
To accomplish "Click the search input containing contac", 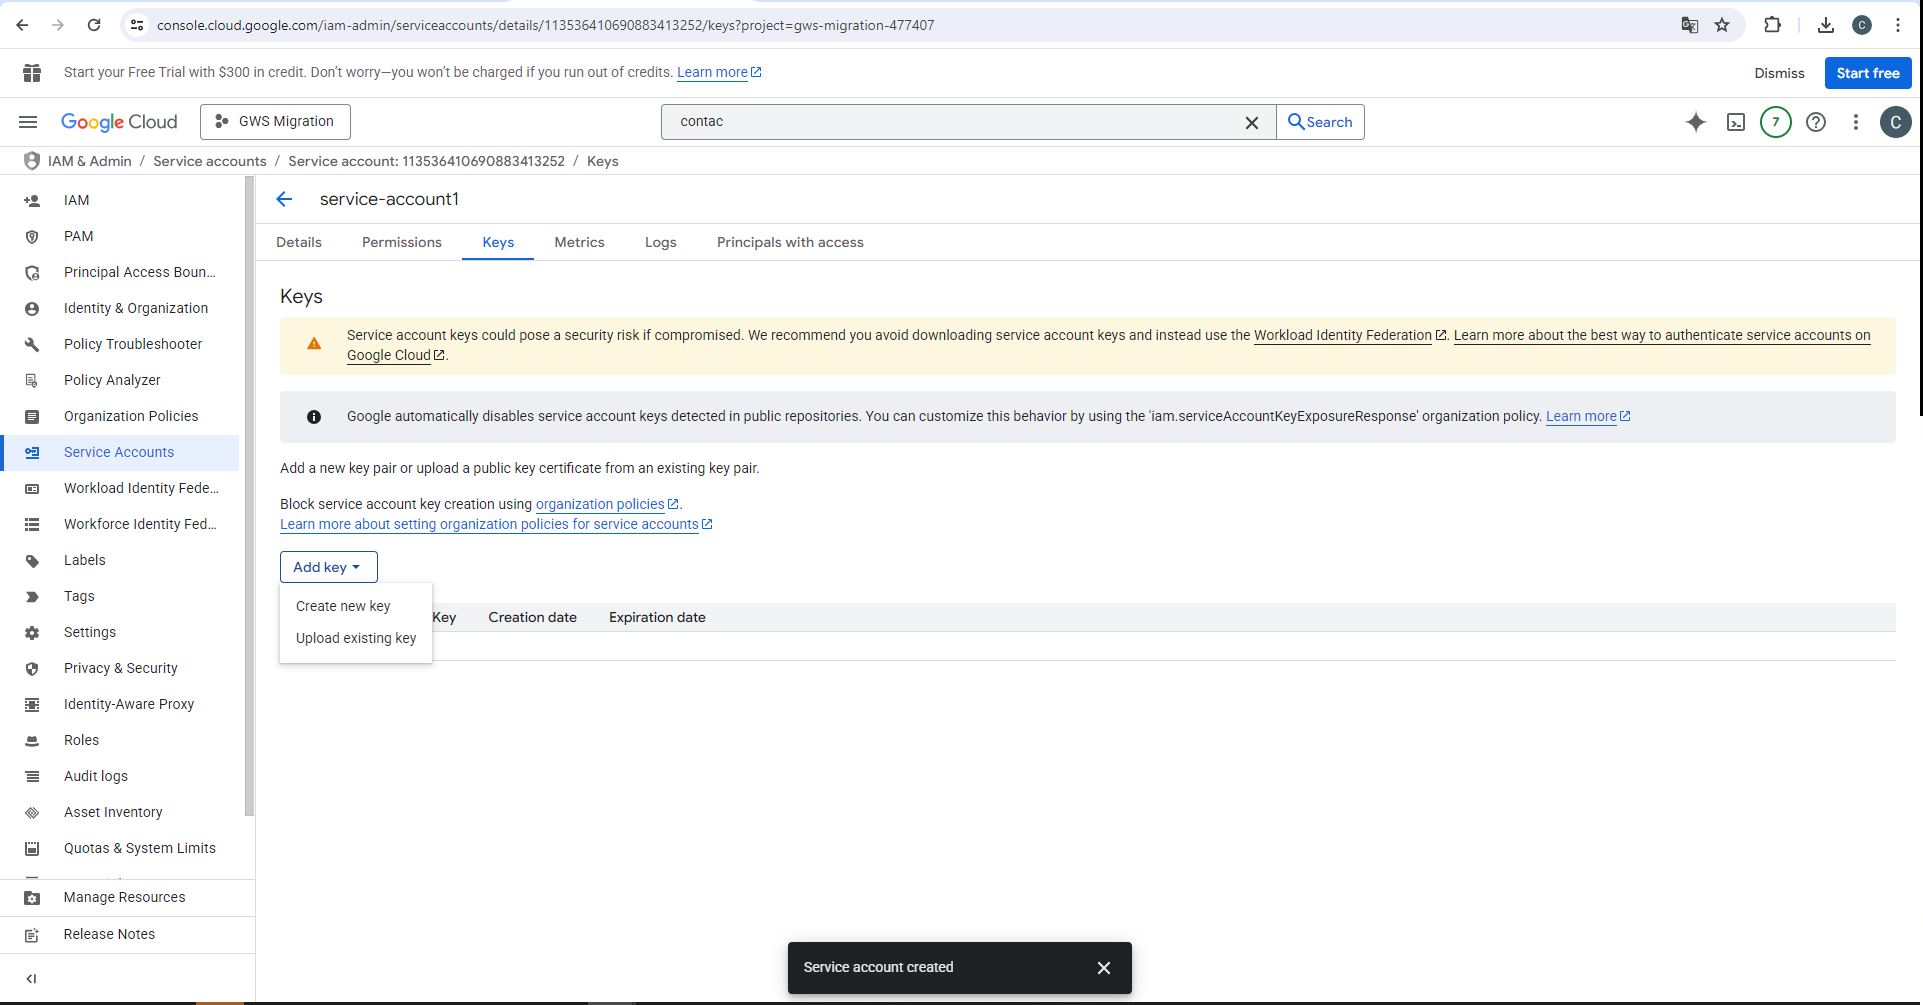I will [950, 122].
